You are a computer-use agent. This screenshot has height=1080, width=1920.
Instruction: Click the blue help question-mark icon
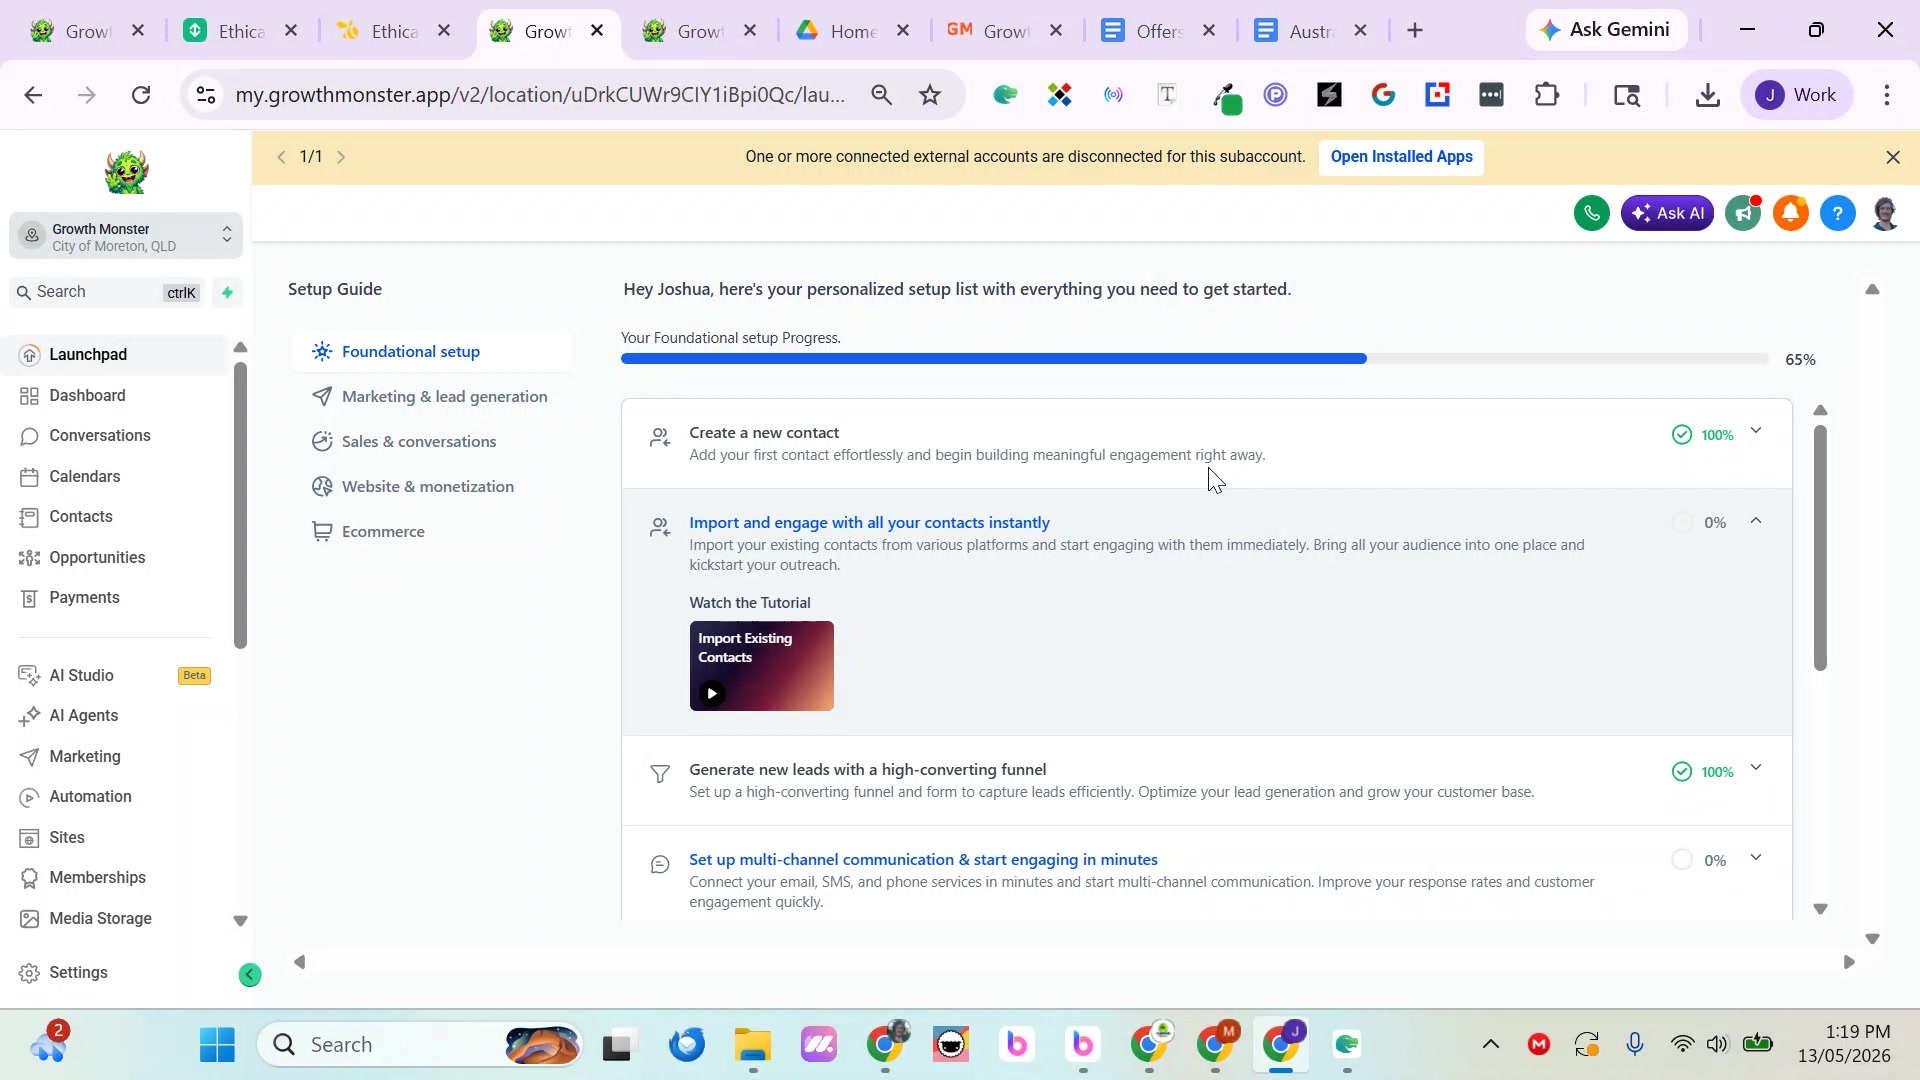[x=1837, y=213]
